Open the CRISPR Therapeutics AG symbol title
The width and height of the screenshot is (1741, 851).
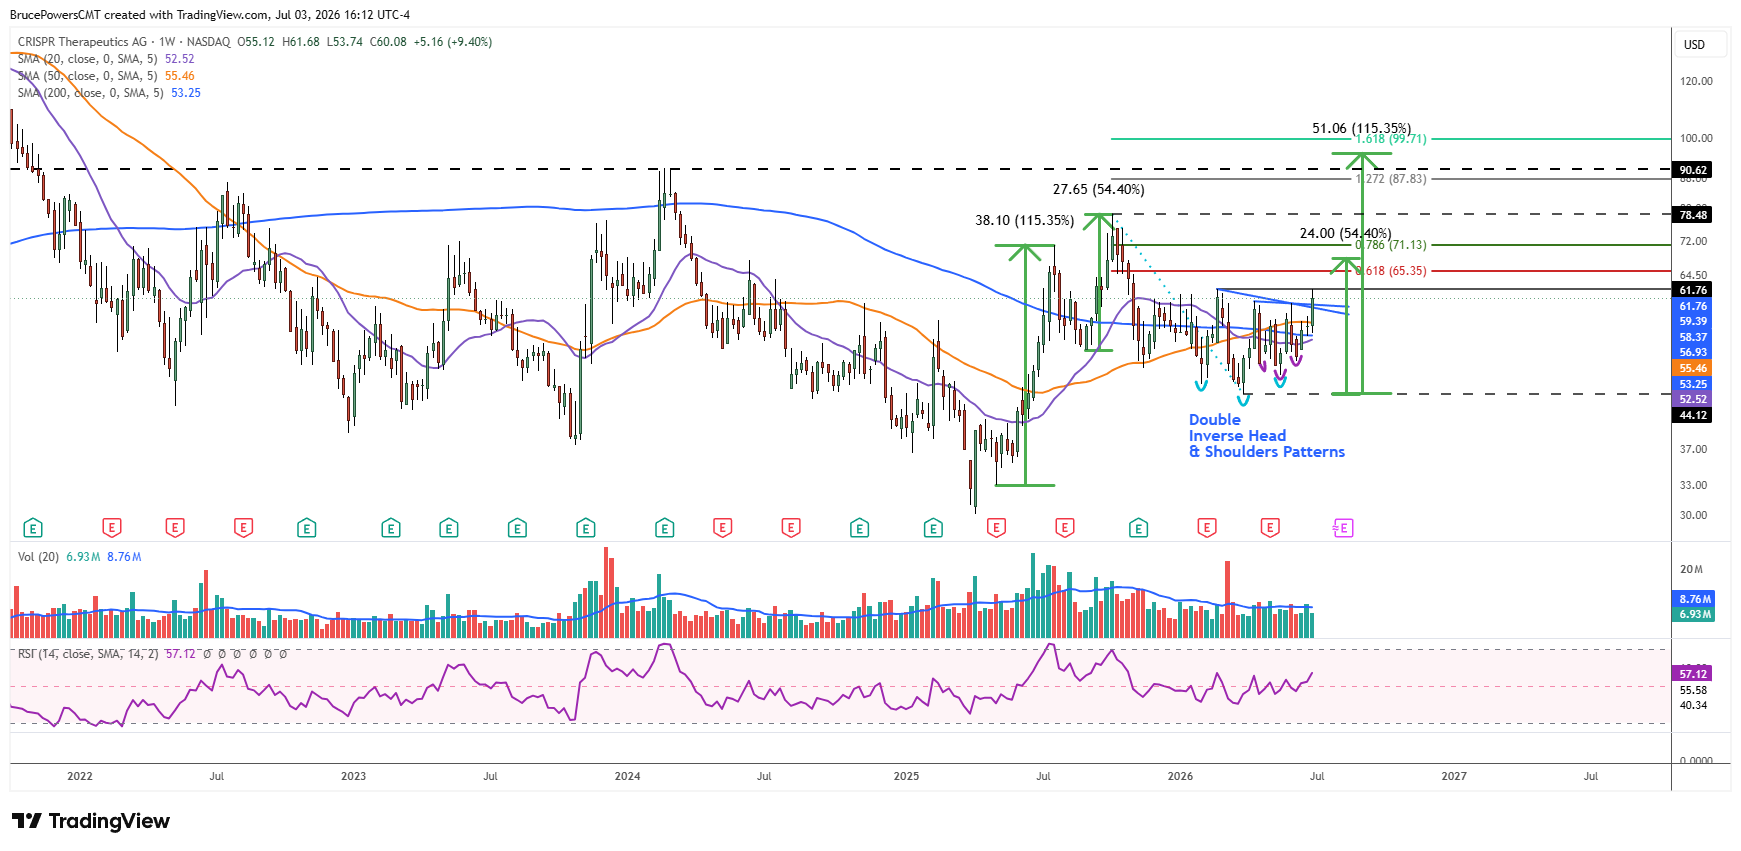point(82,42)
